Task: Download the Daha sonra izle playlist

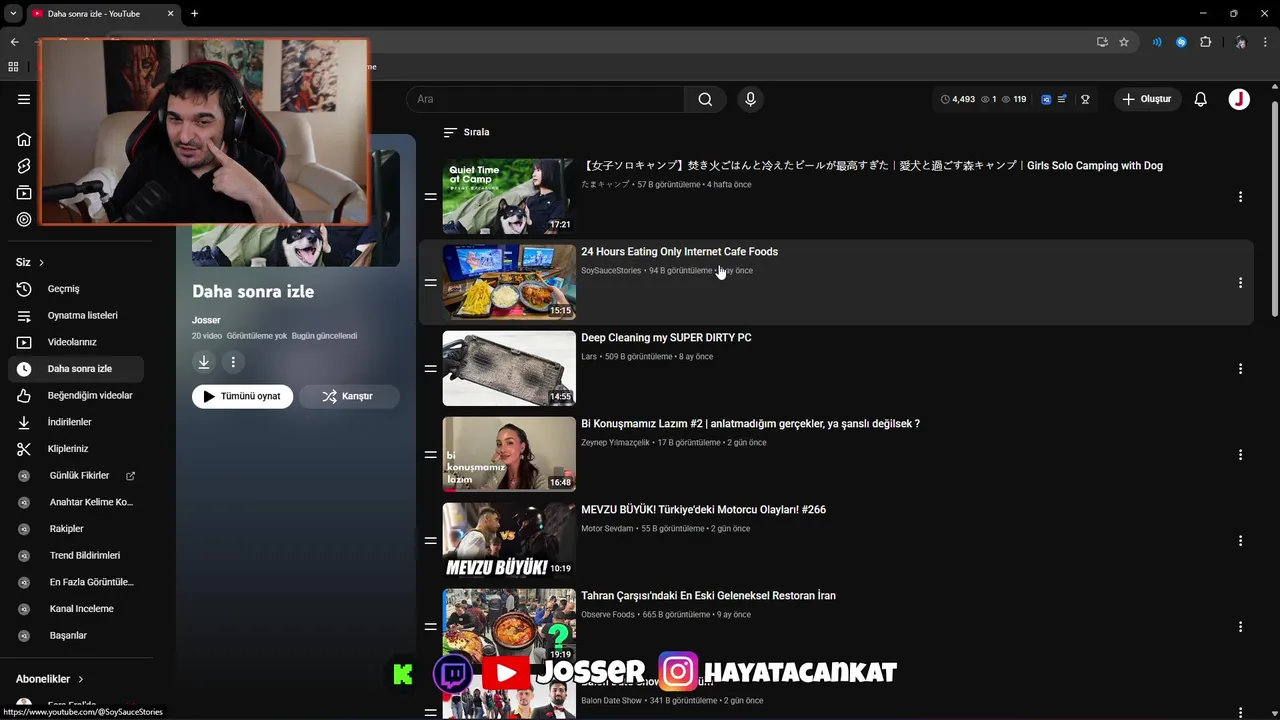Action: tap(204, 362)
